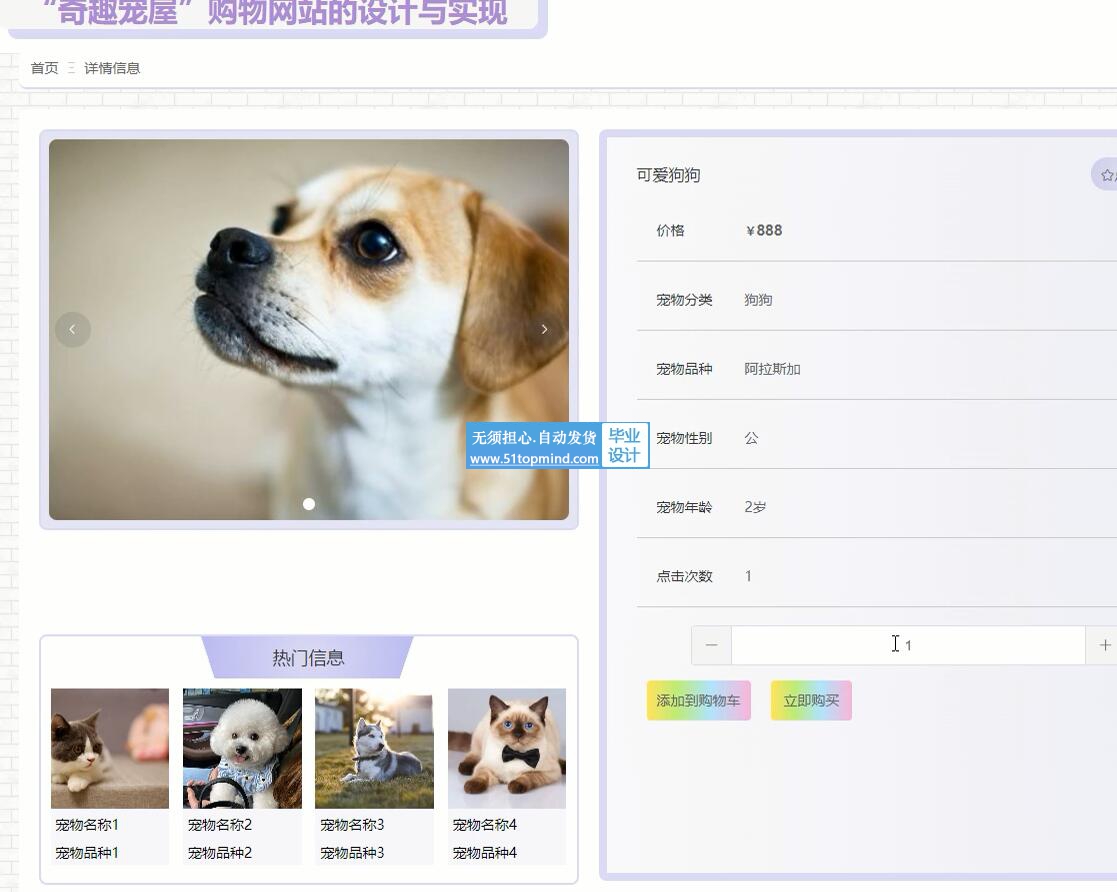Screen dimensions: 1117x892
Task: Click the 热门信息 section header
Action: click(308, 657)
